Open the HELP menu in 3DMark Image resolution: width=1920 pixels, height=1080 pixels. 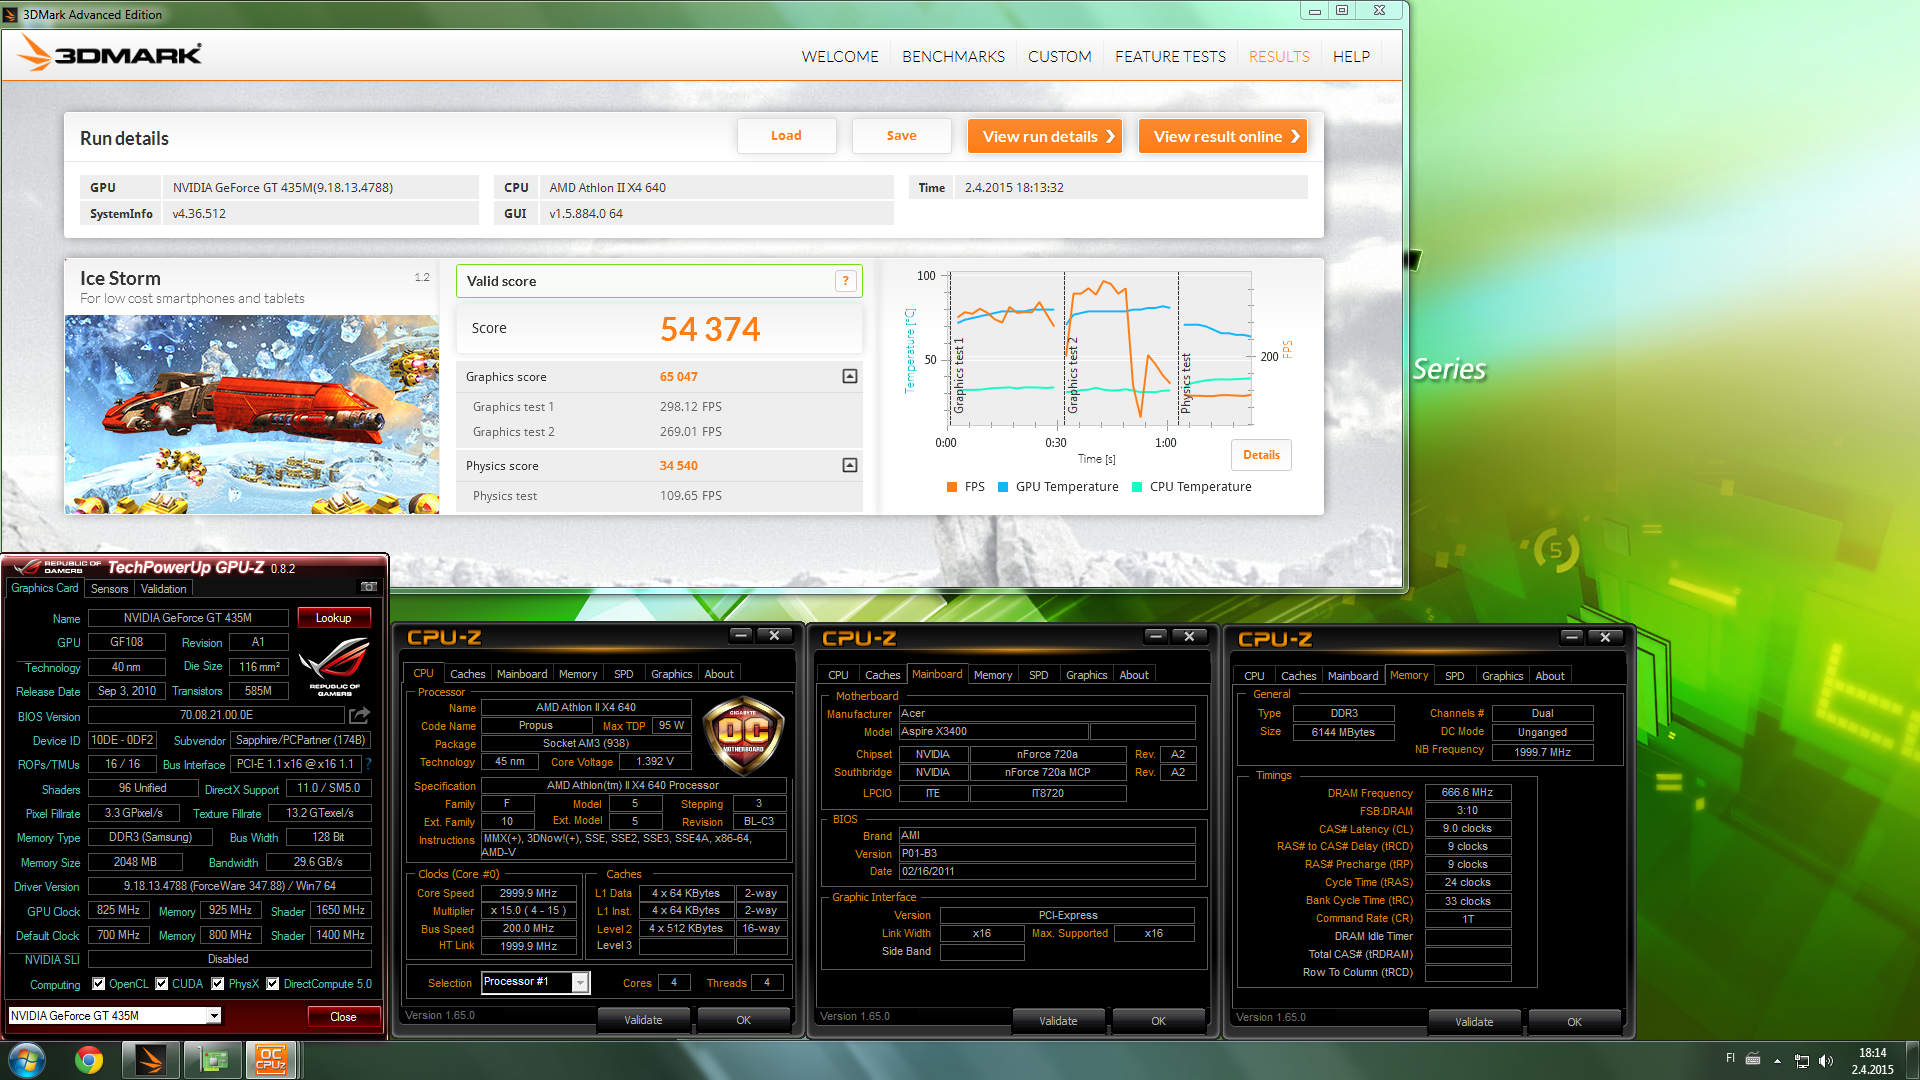coord(1351,57)
